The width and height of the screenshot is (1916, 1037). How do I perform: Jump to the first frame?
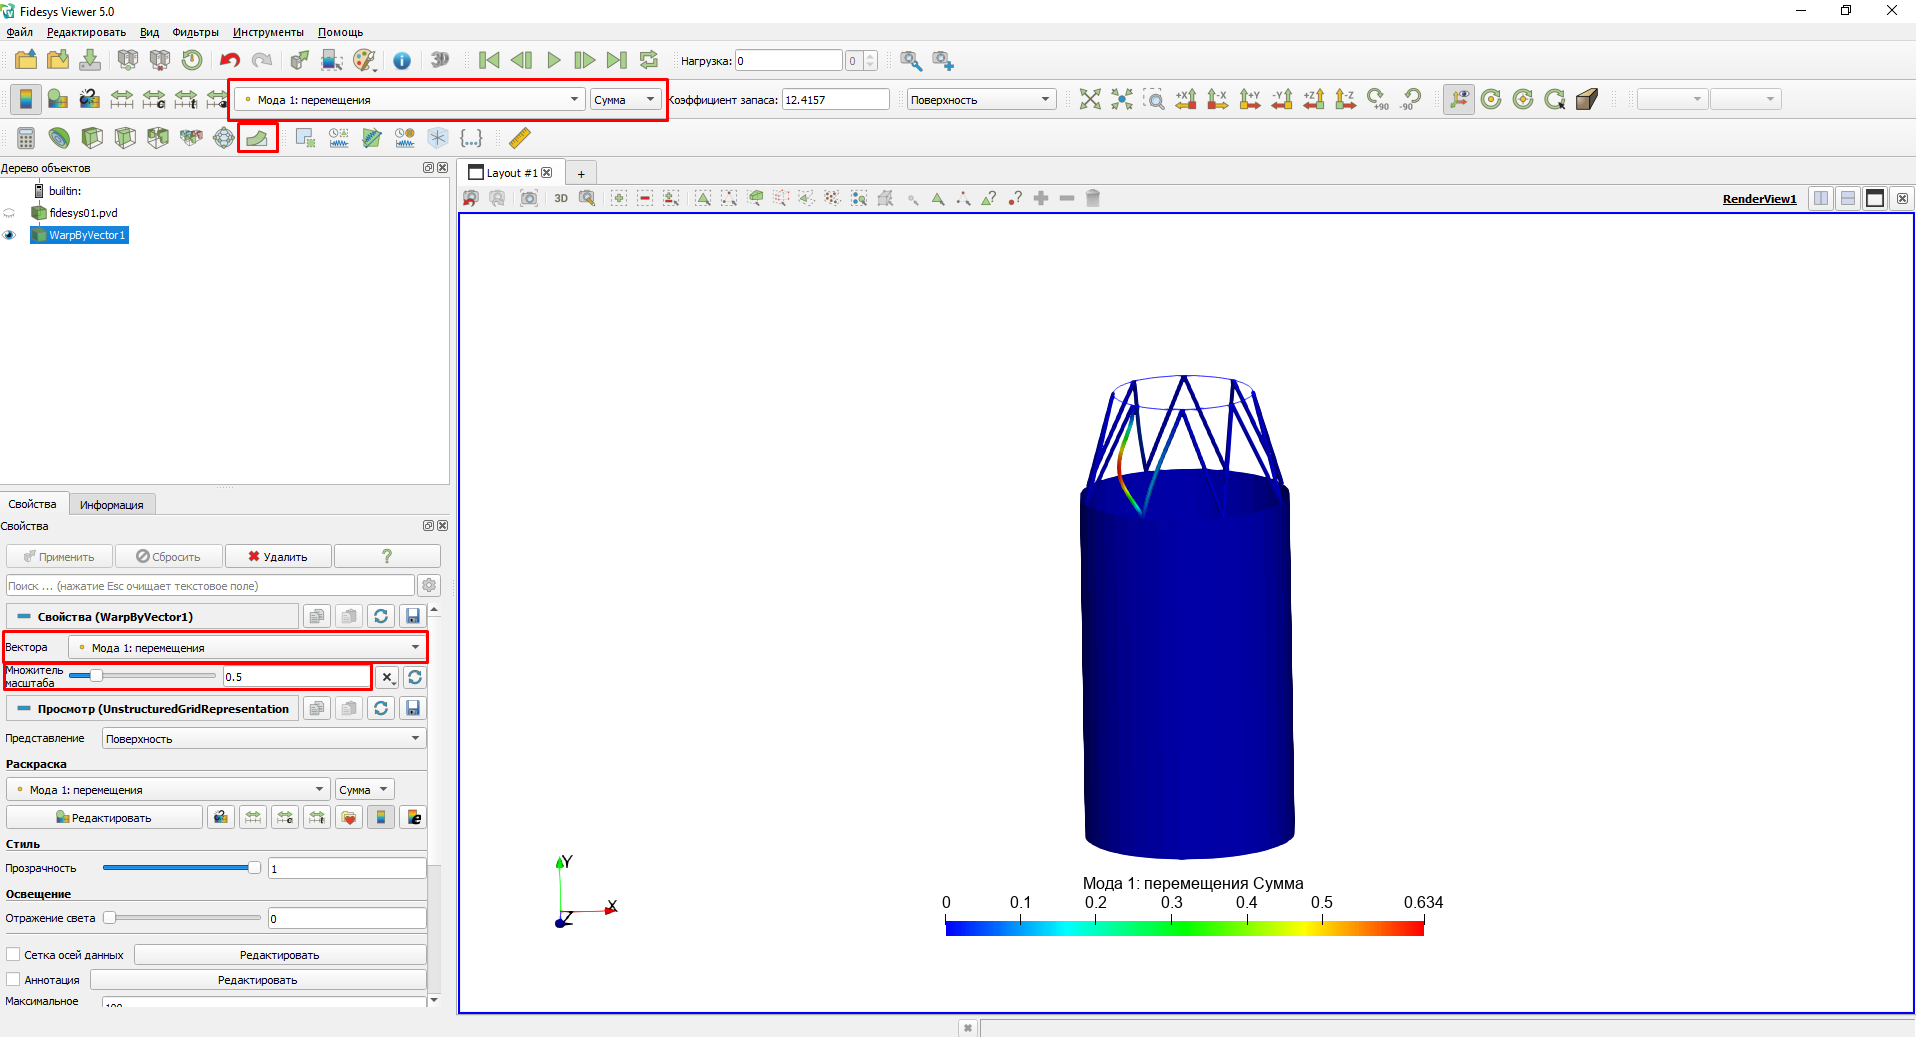point(489,60)
